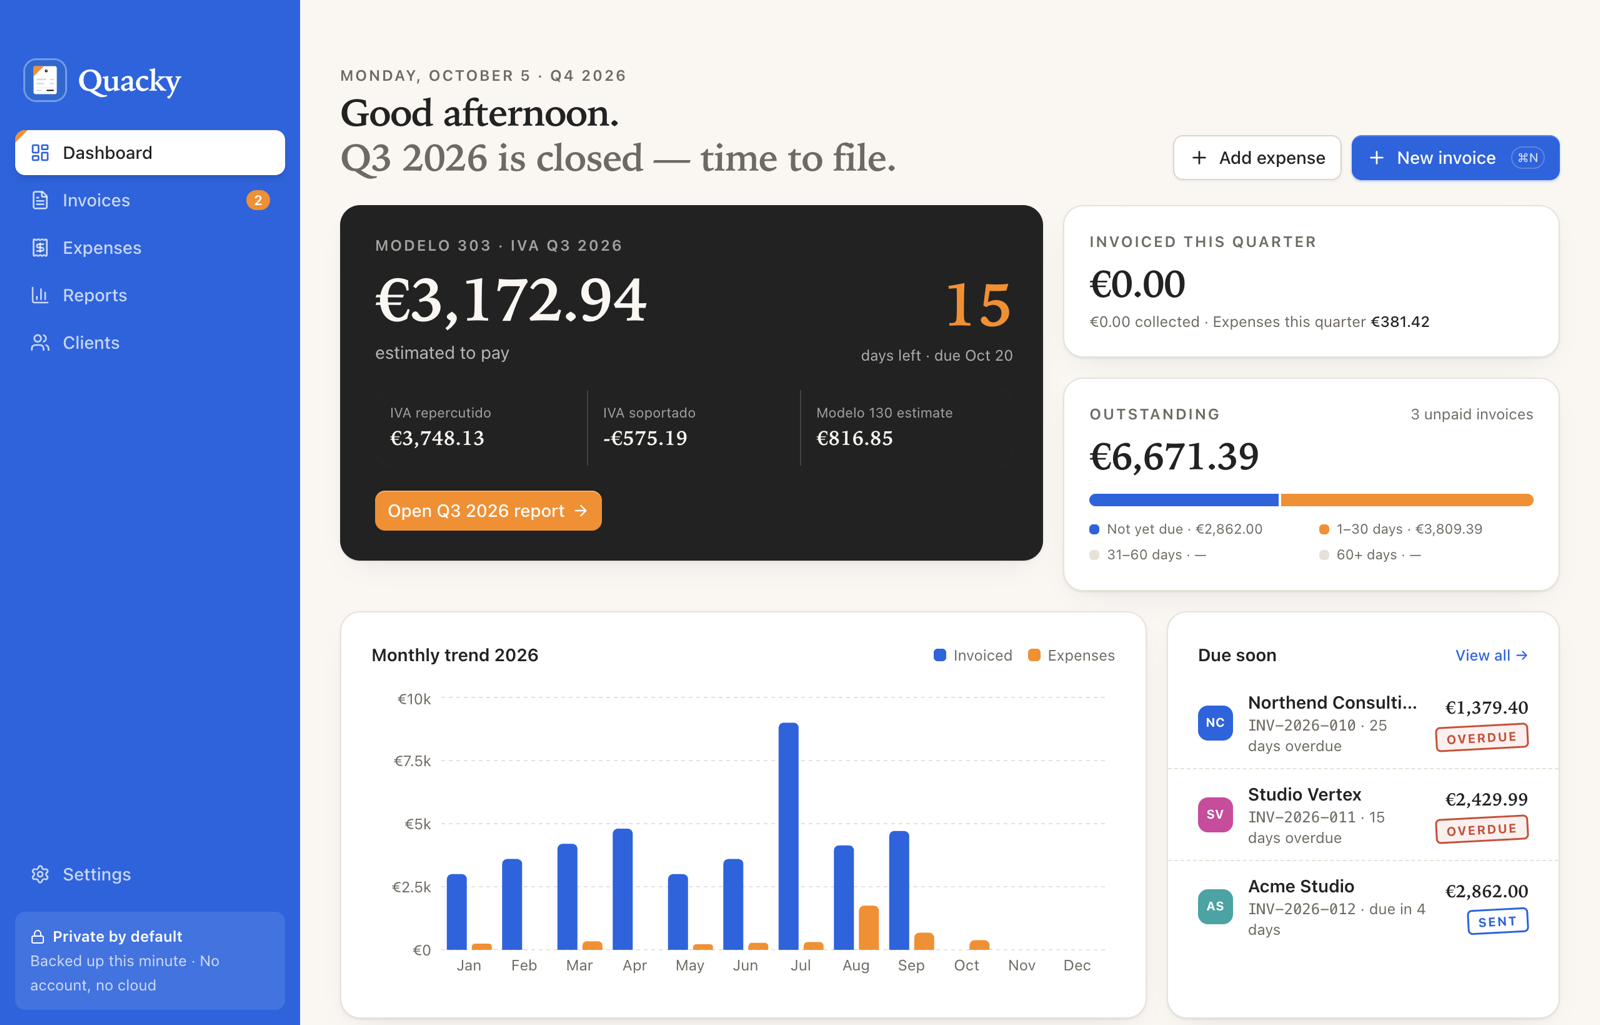The width and height of the screenshot is (1600, 1025).
Task: Click the orange Expenses legend swatch
Action: pyautogui.click(x=1034, y=655)
